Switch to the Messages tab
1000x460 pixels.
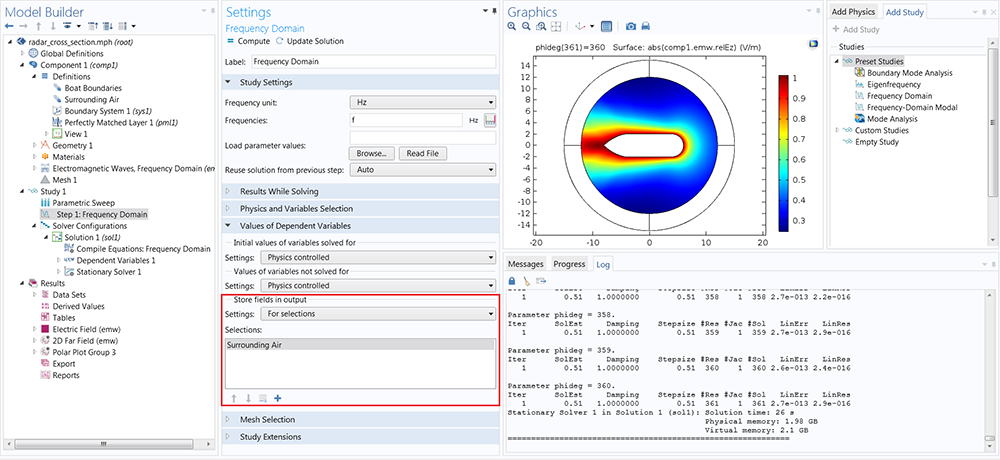(525, 264)
